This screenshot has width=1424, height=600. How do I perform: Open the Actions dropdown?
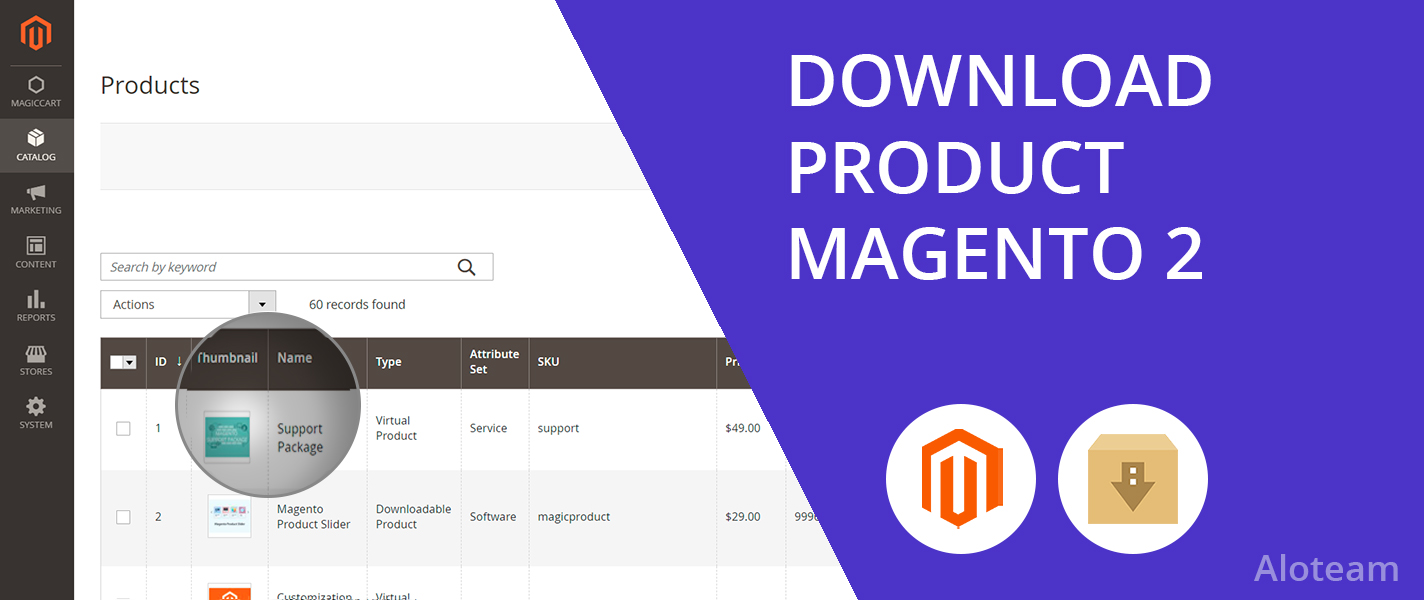point(188,304)
